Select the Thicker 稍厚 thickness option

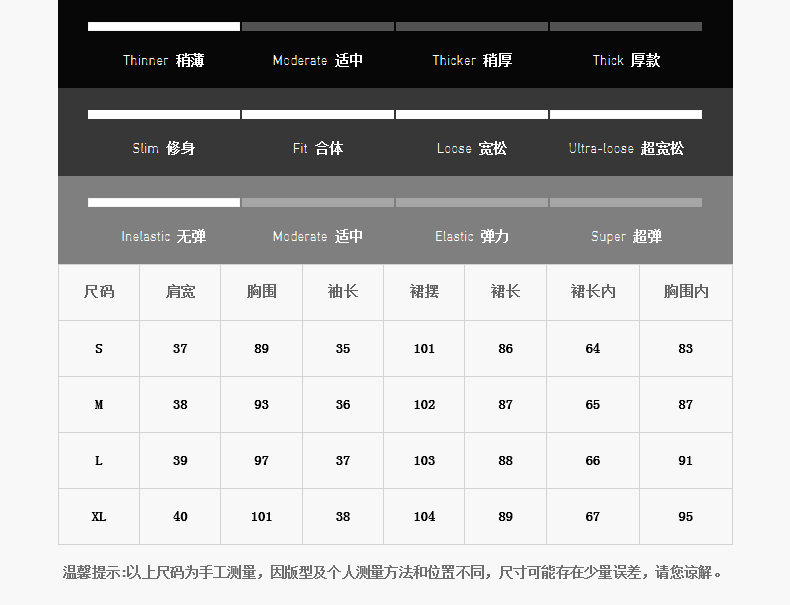point(472,61)
